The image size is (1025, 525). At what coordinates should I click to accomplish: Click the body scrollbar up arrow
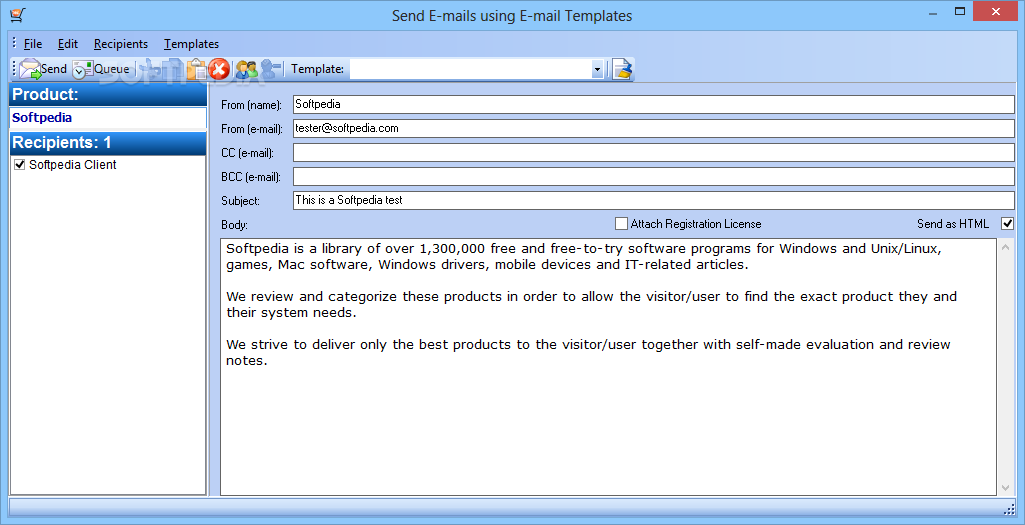pyautogui.click(x=1005, y=247)
